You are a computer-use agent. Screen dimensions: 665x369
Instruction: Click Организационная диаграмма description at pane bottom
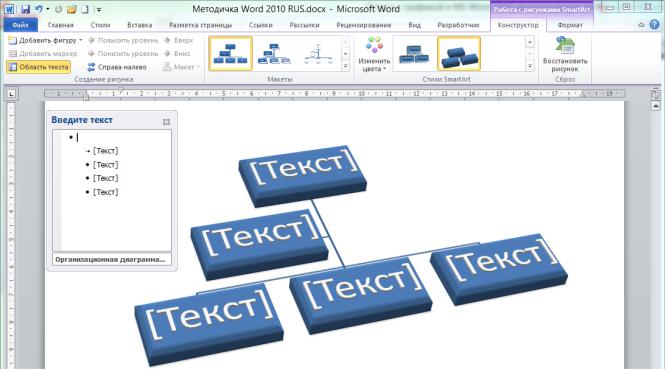coord(112,259)
